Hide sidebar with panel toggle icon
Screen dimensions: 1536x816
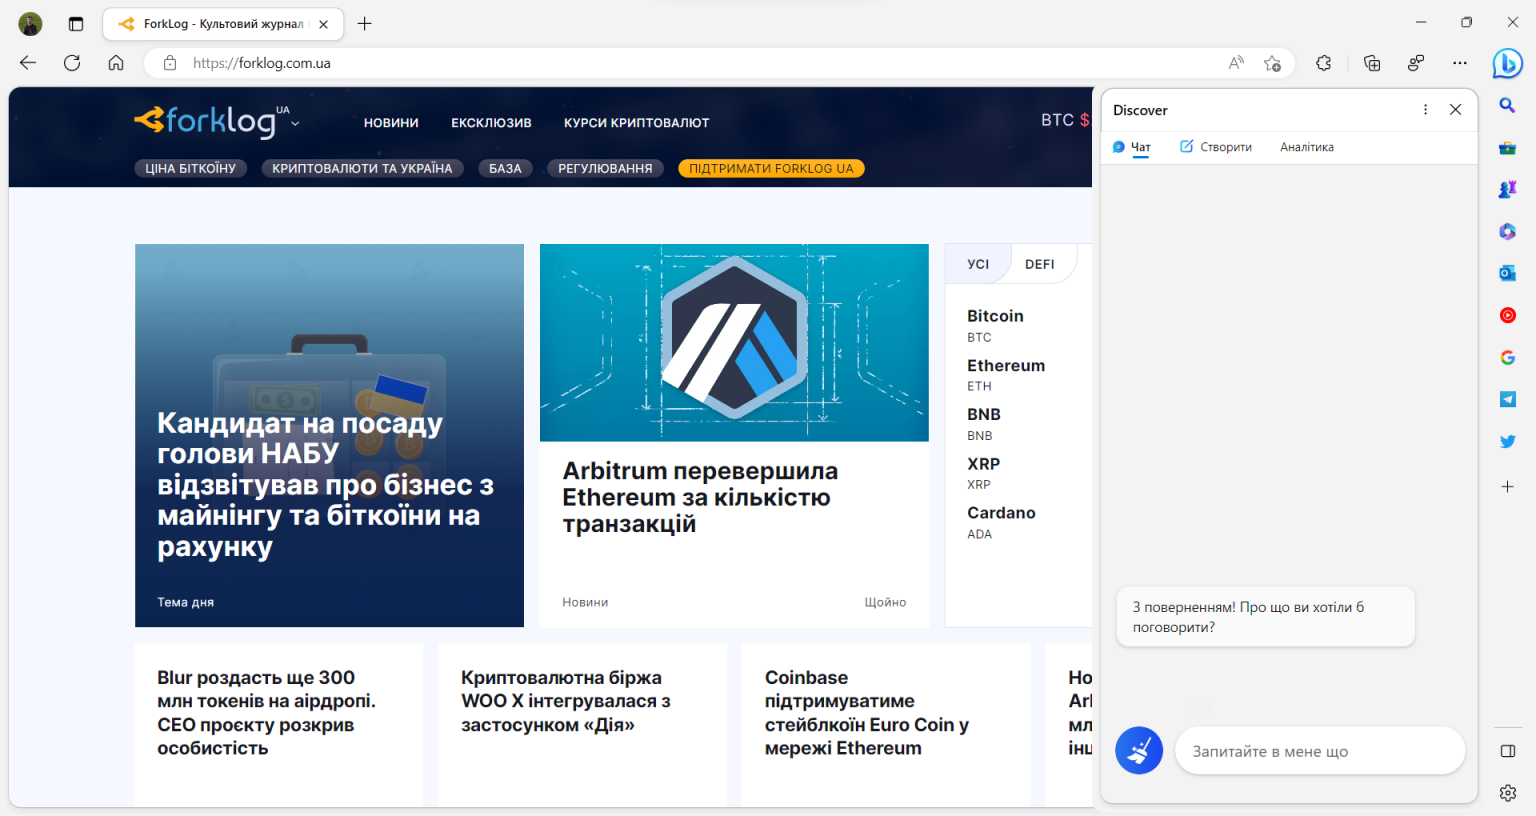(x=1507, y=751)
